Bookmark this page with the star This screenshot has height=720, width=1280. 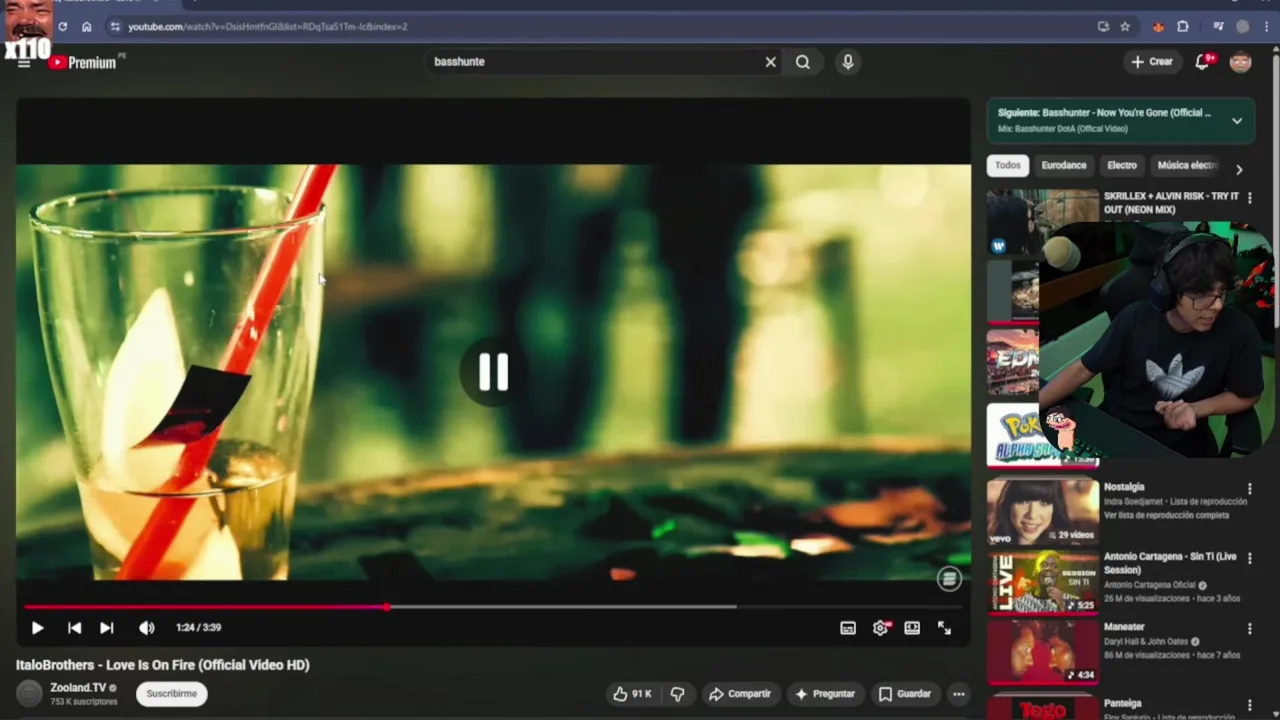click(1125, 26)
